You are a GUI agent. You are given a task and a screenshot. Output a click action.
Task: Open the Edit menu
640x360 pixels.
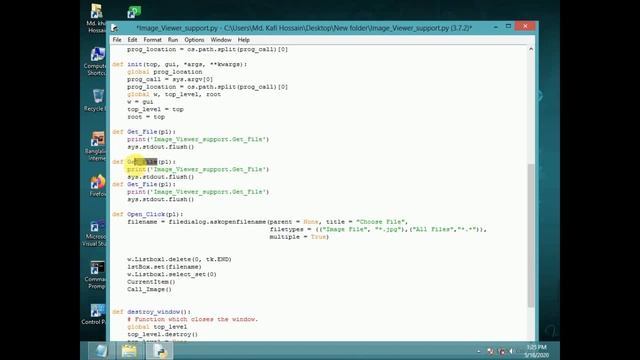[132, 40]
